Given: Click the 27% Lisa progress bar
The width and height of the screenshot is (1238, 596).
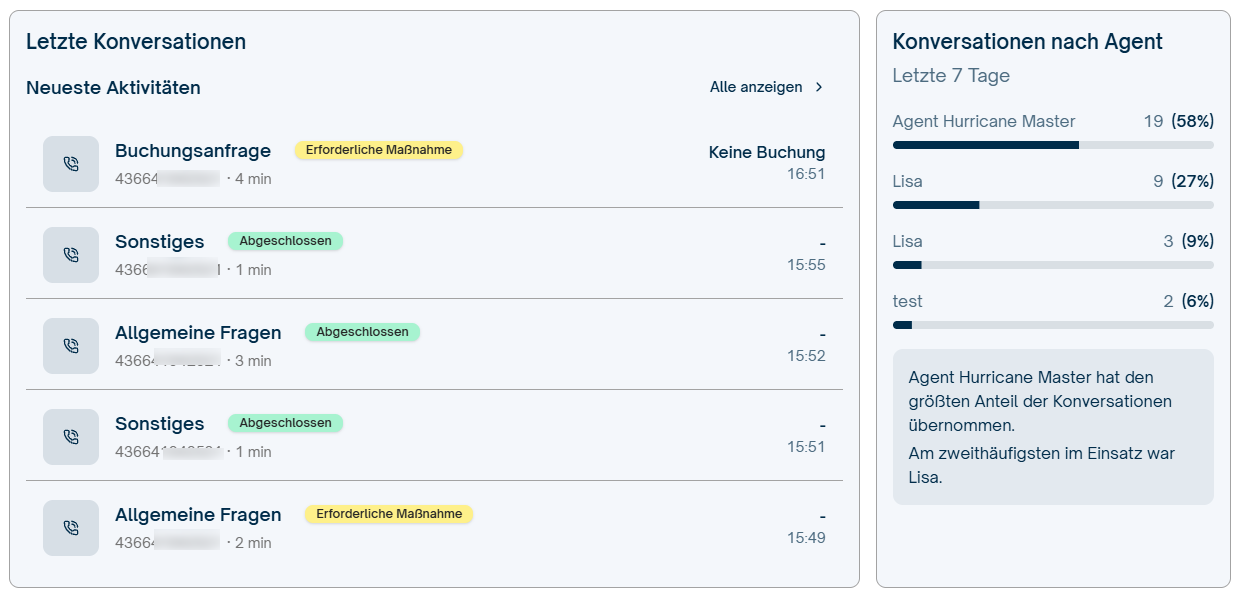Looking at the screenshot, I should click(x=1053, y=205).
